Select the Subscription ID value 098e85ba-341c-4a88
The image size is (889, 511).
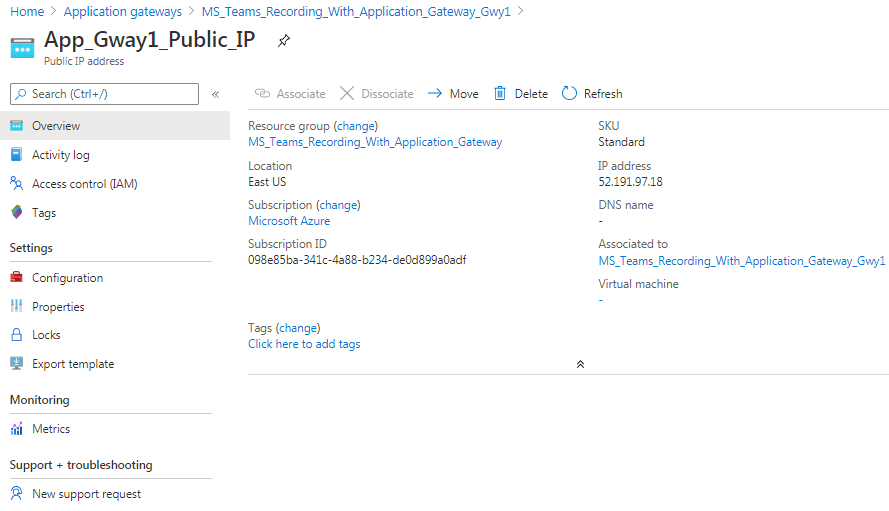[x=357, y=260]
